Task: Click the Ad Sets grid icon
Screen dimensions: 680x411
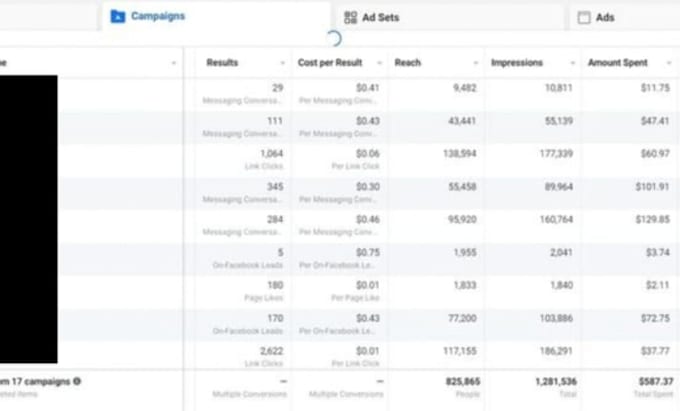Action: (350, 17)
